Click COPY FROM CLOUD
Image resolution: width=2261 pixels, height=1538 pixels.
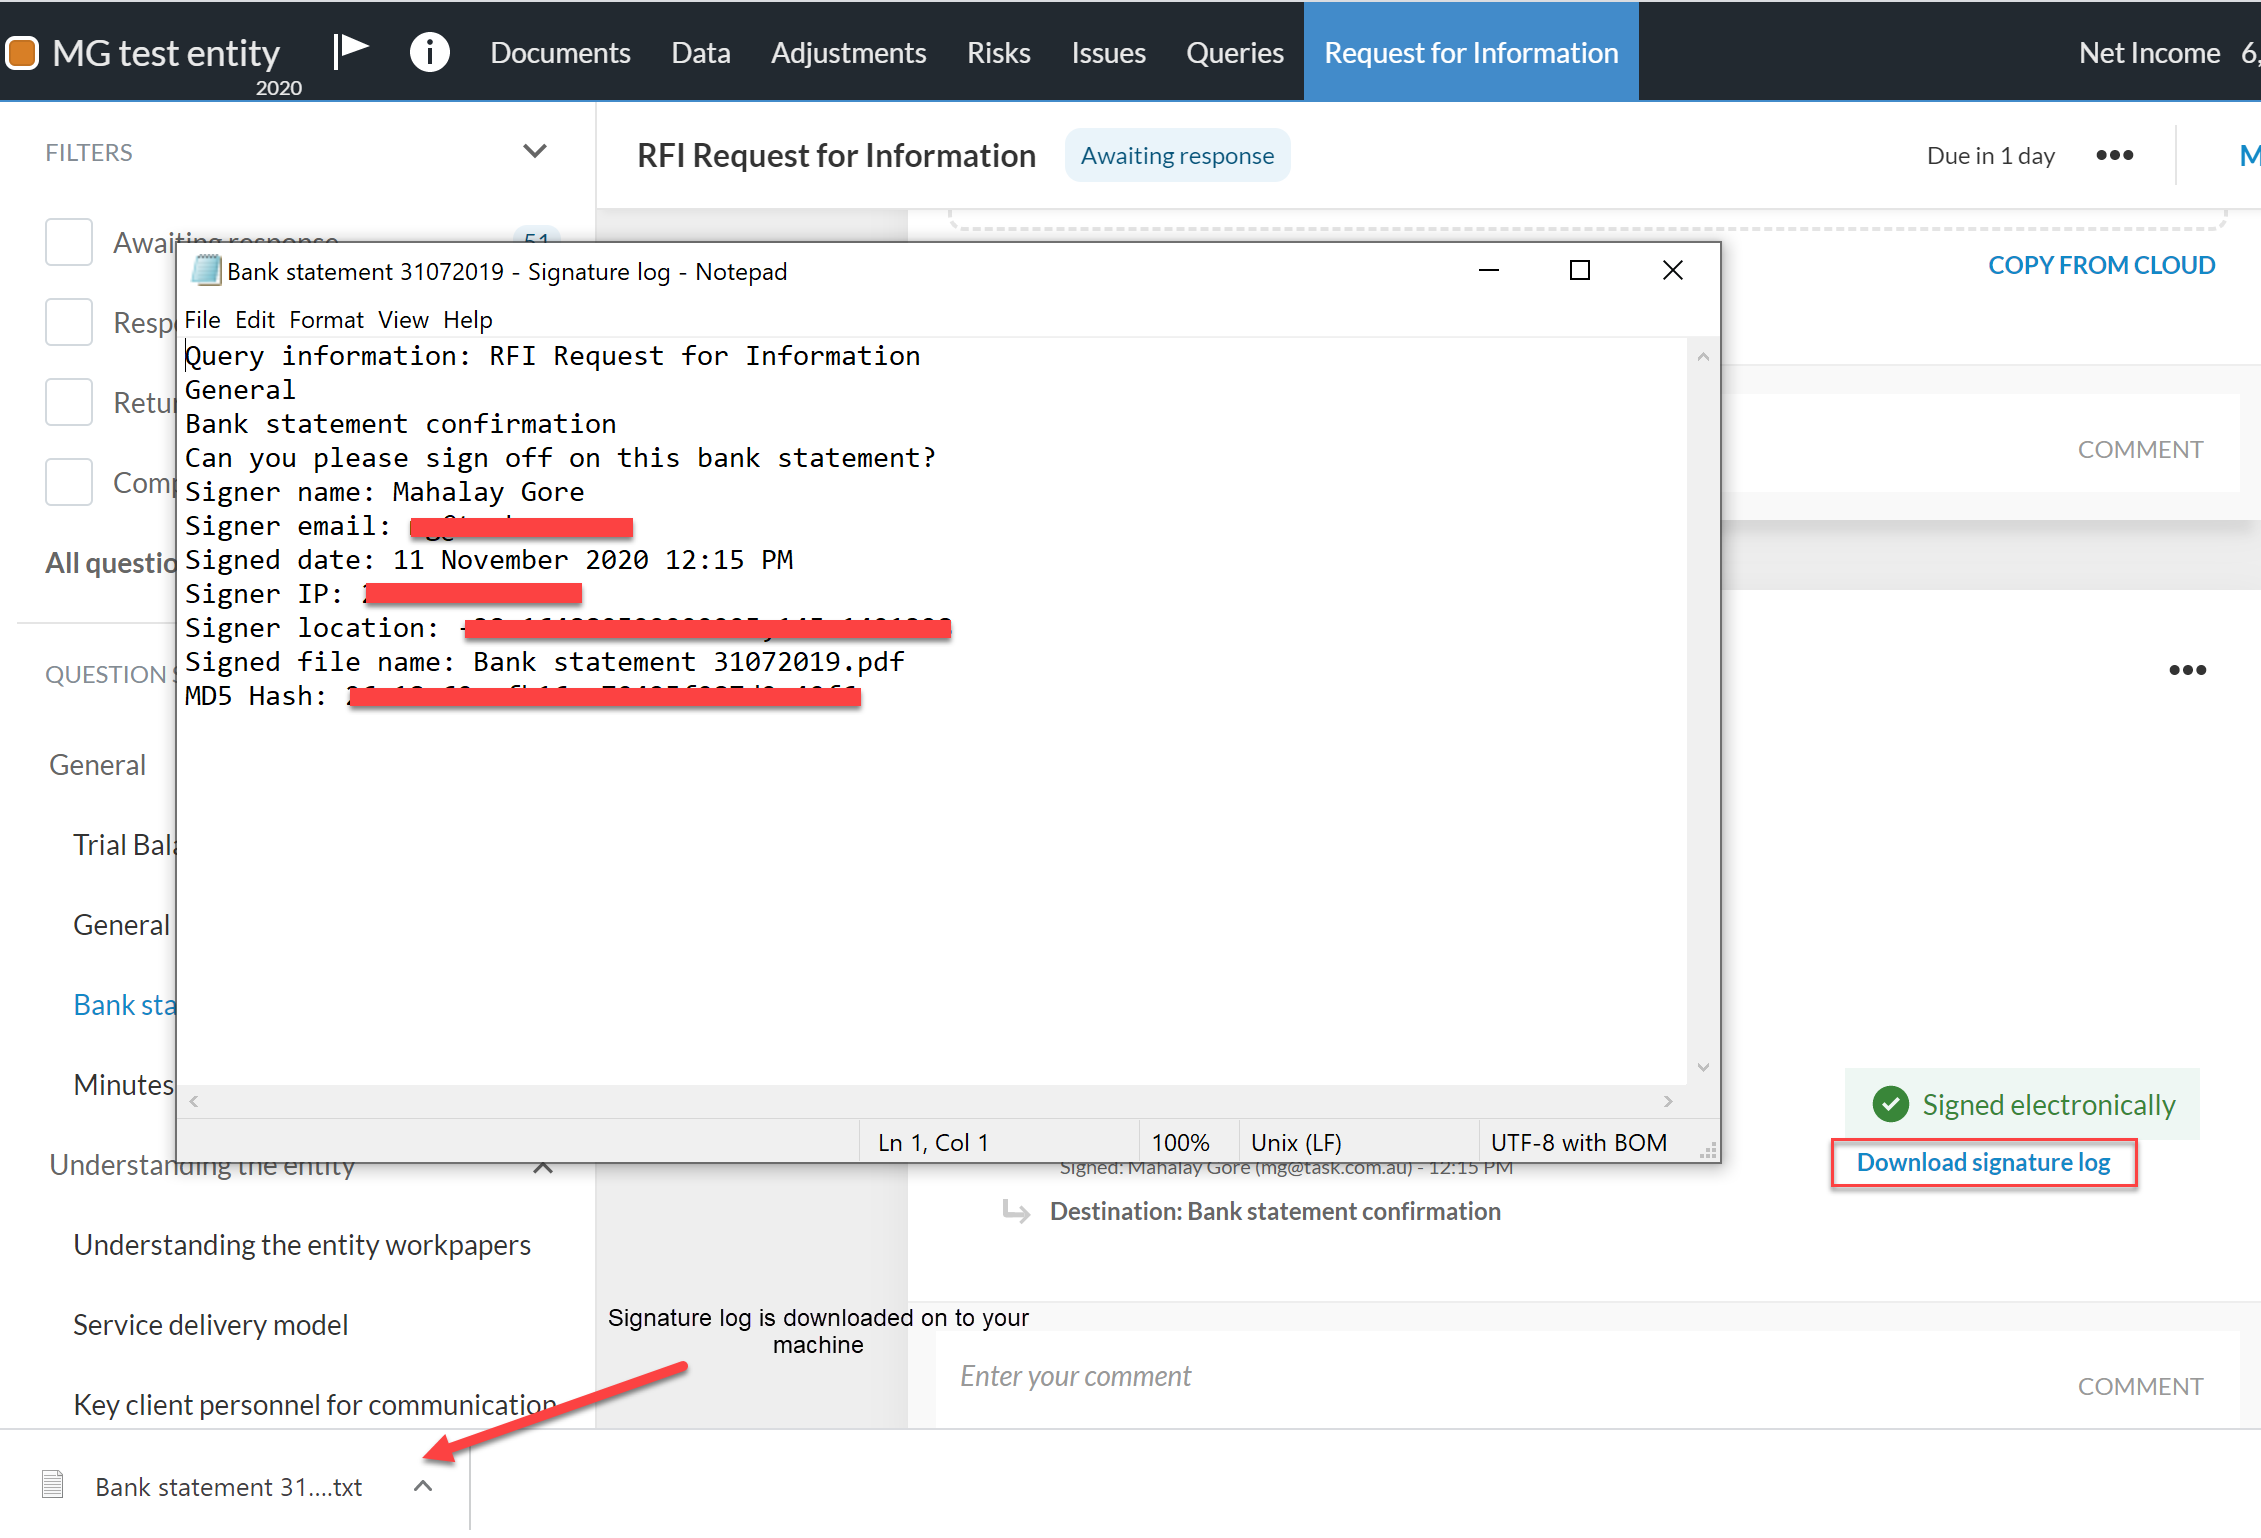point(2101,265)
